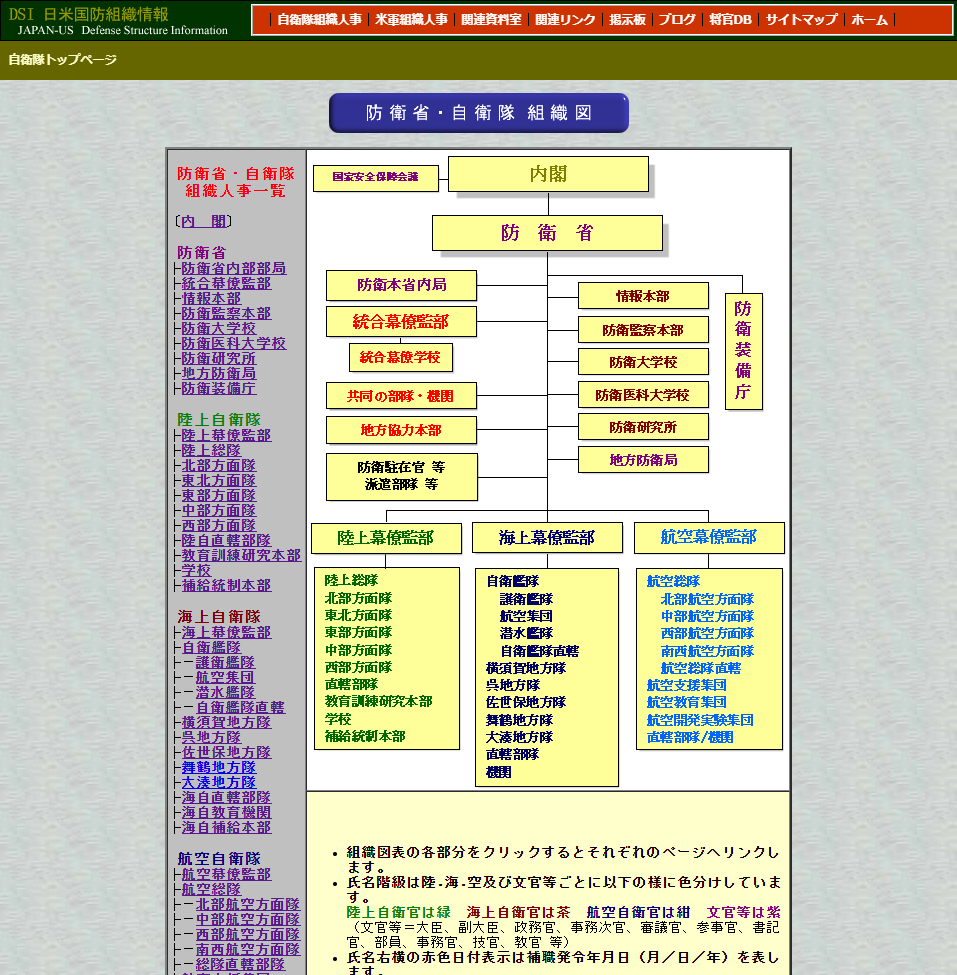The width and height of the screenshot is (957, 975).
Task: Click 北部方面隊 link in left sidebar
Action: click(x=218, y=465)
